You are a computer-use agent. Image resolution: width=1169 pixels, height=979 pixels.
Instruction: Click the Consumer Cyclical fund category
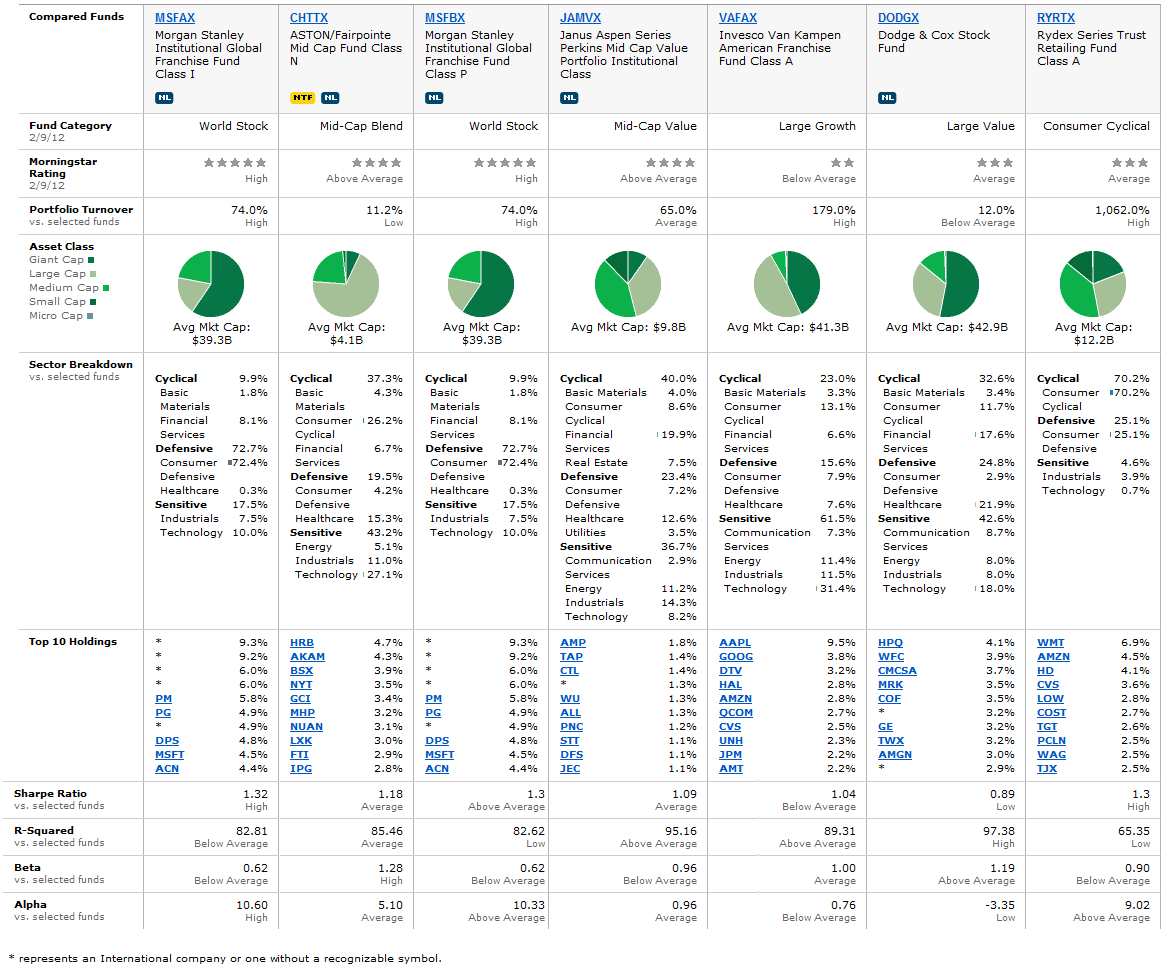1096,126
